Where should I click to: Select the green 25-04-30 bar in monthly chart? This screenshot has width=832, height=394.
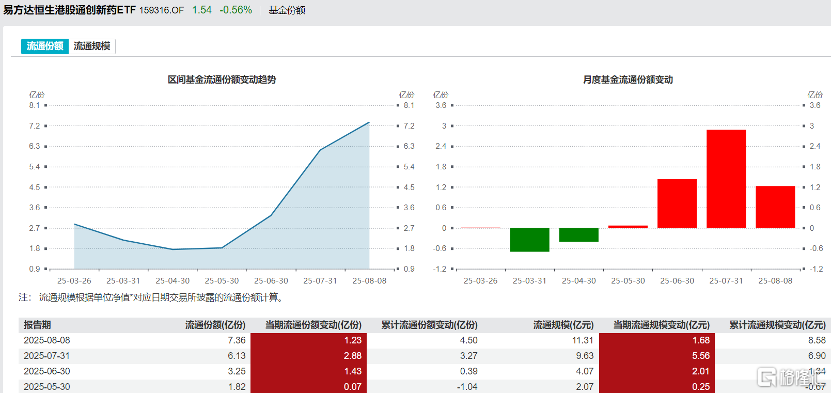[x=579, y=235]
